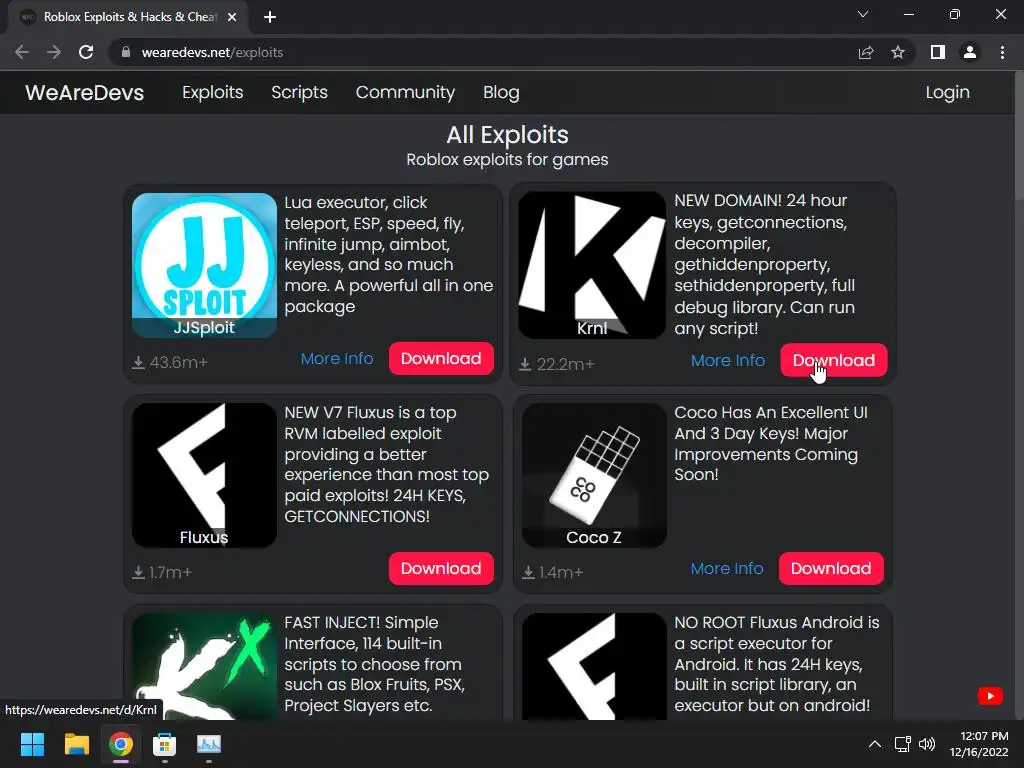This screenshot has width=1024, height=768.
Task: Show hidden system tray icons
Action: (x=875, y=744)
